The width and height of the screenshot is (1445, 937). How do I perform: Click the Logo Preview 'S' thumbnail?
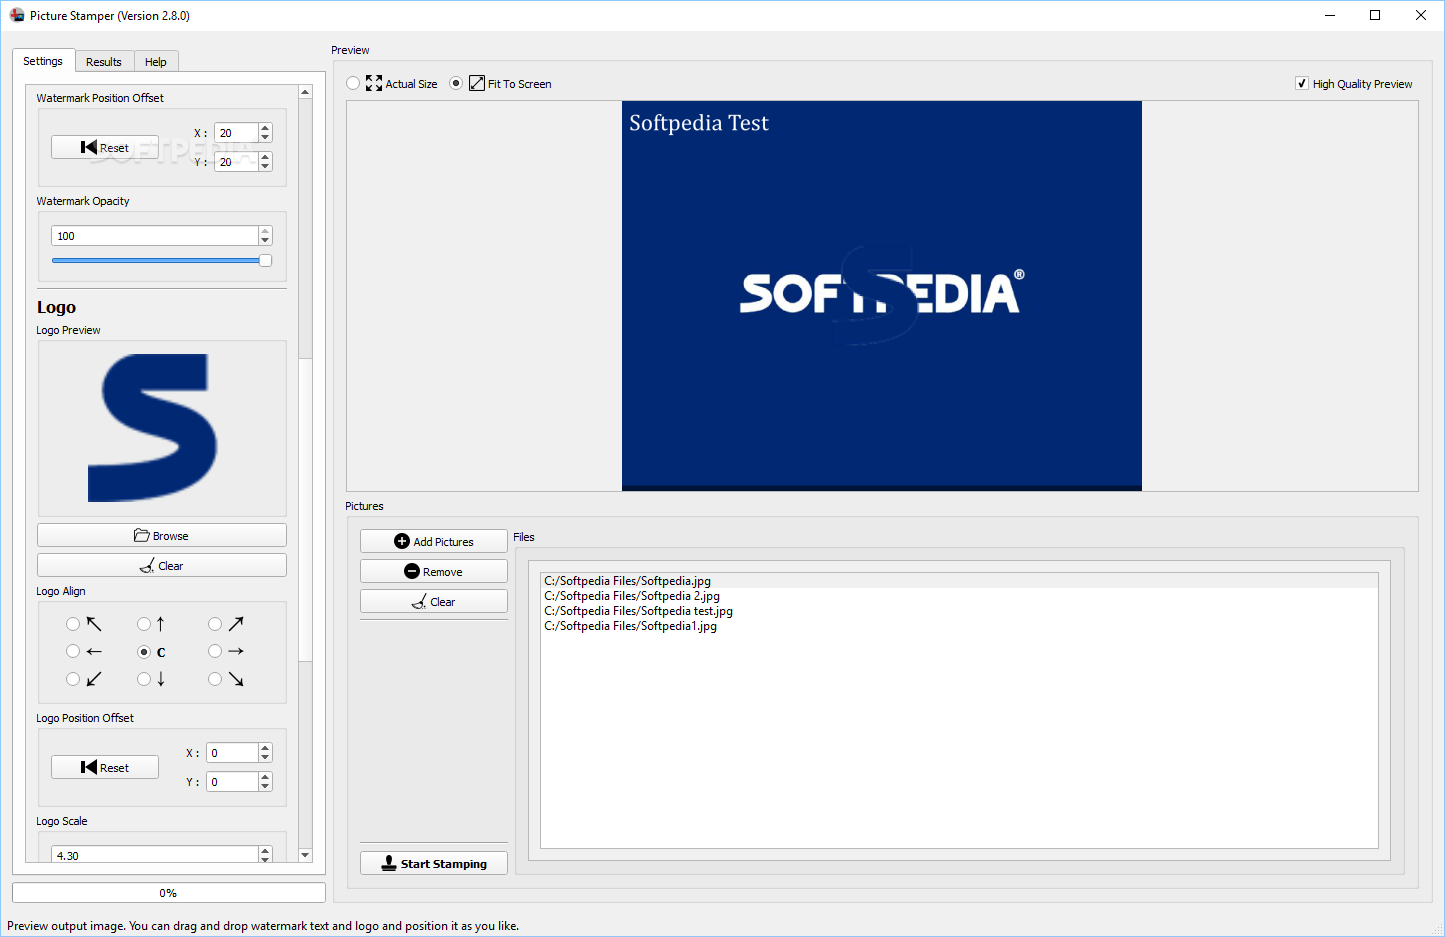(x=152, y=428)
